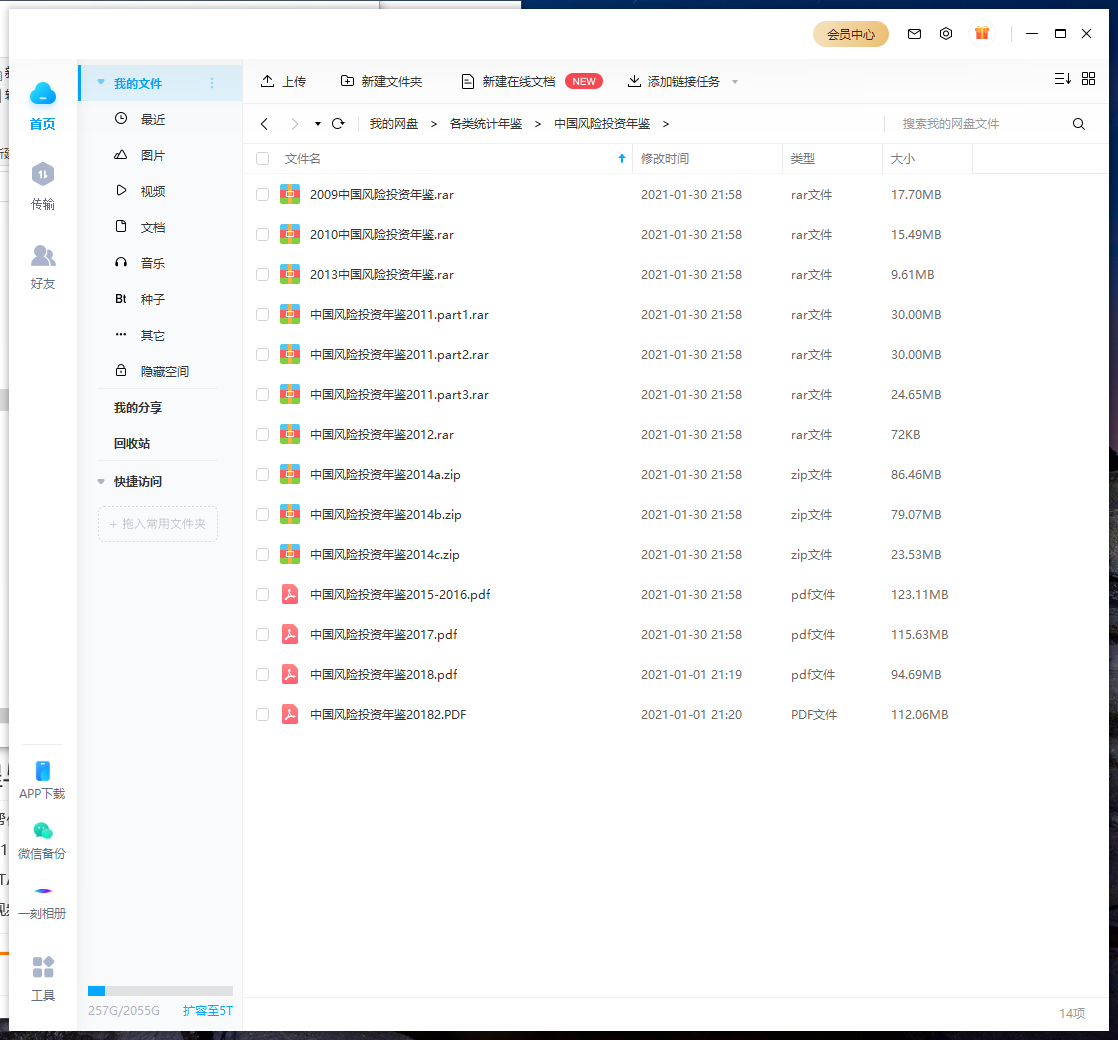
Task: Select checkbox of 中国风险投资年鉴2011.part1.rar
Action: pyautogui.click(x=262, y=314)
